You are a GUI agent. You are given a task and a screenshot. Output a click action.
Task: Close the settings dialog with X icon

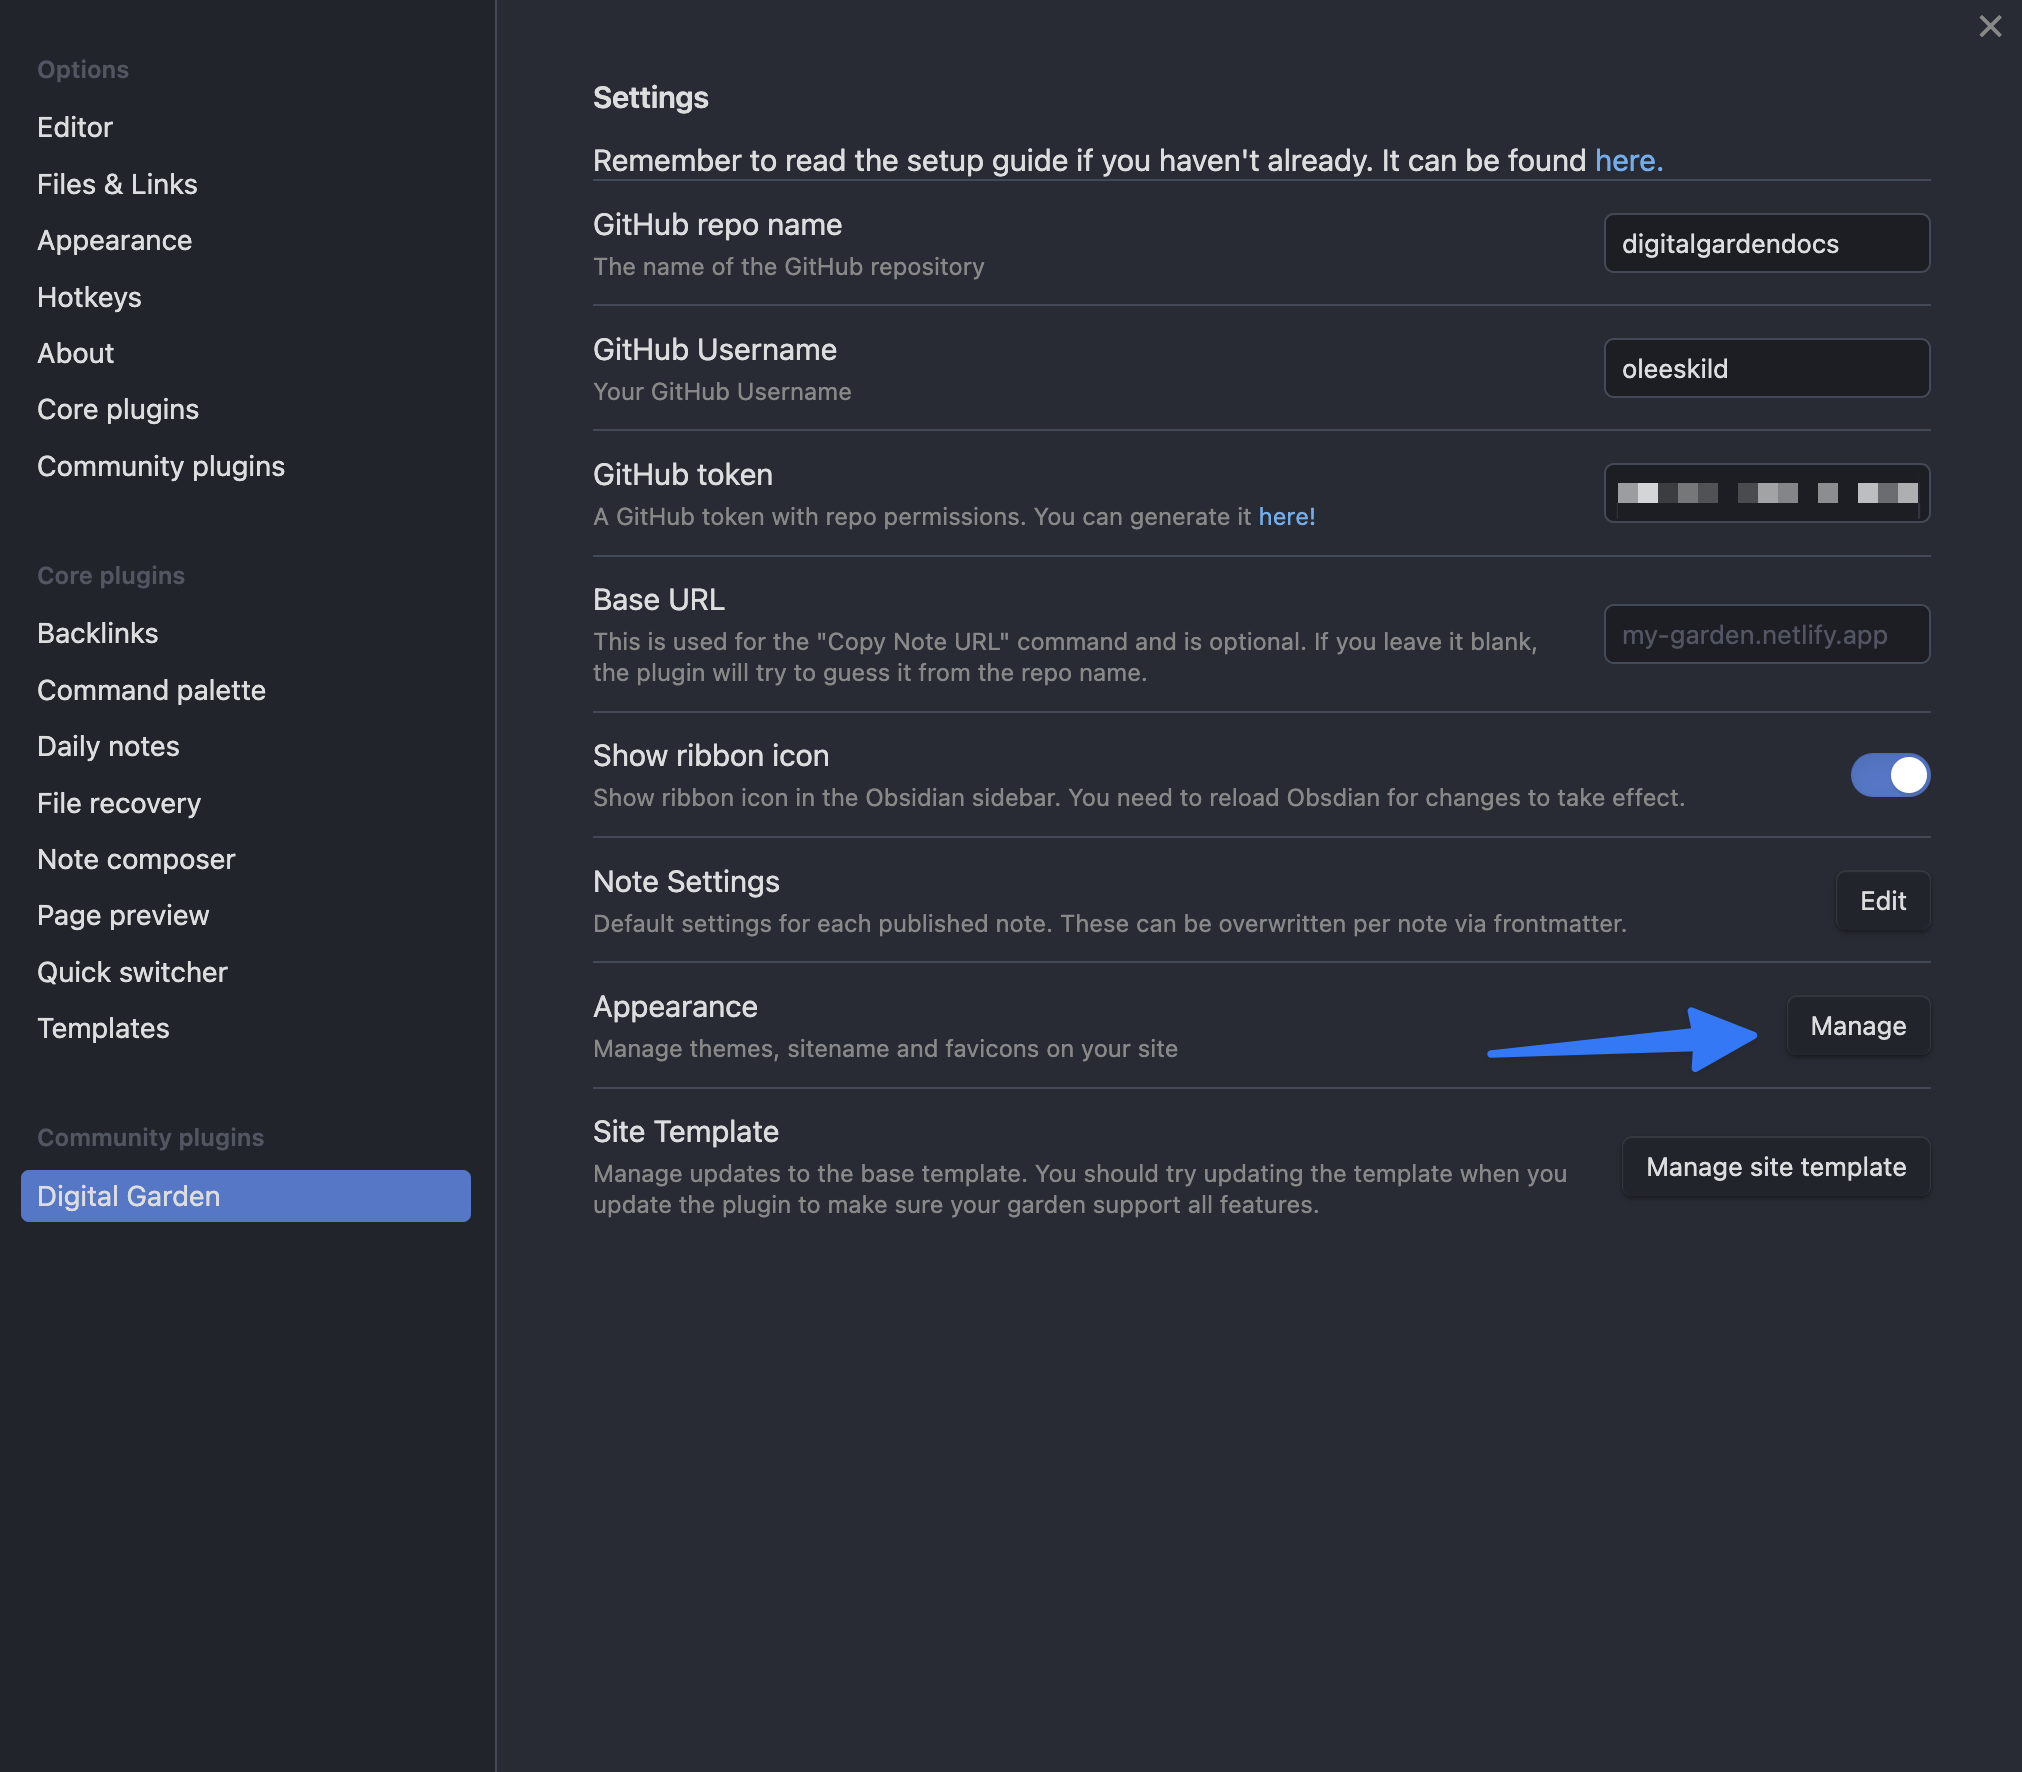[1990, 27]
